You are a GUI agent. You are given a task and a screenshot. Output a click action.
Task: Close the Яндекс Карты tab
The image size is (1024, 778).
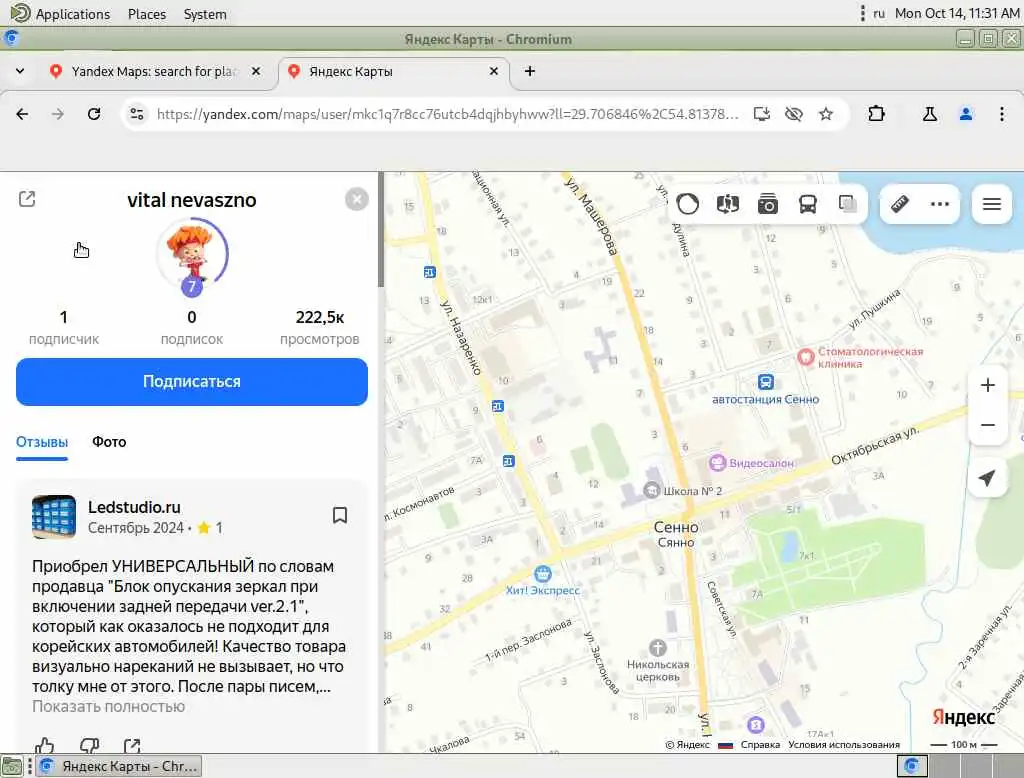pos(494,71)
